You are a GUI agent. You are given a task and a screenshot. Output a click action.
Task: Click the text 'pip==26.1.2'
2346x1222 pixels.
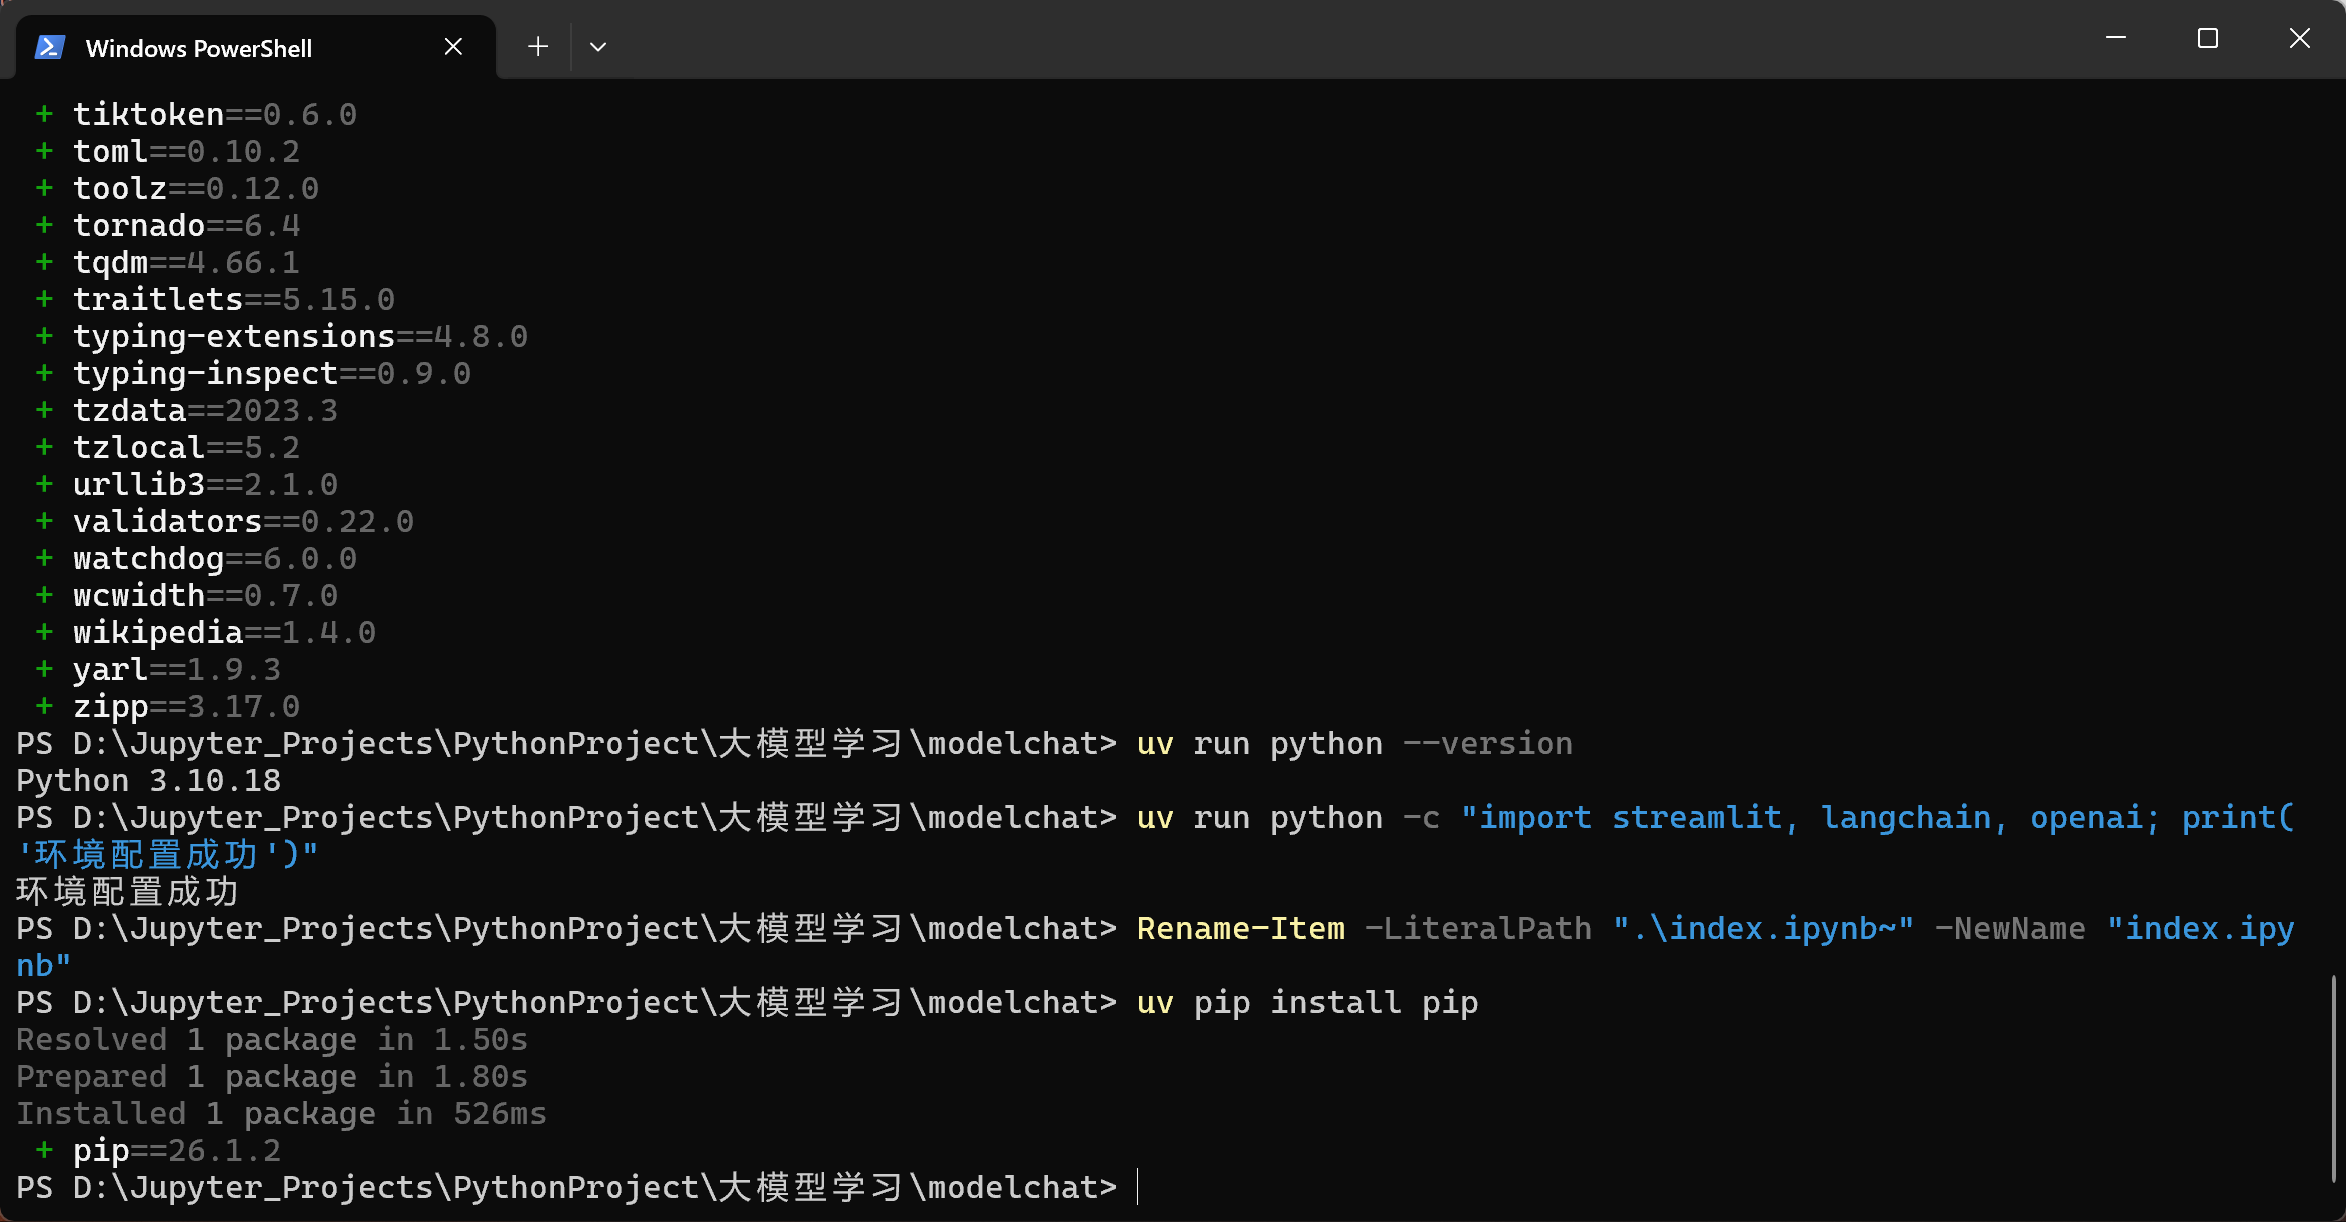[177, 1150]
